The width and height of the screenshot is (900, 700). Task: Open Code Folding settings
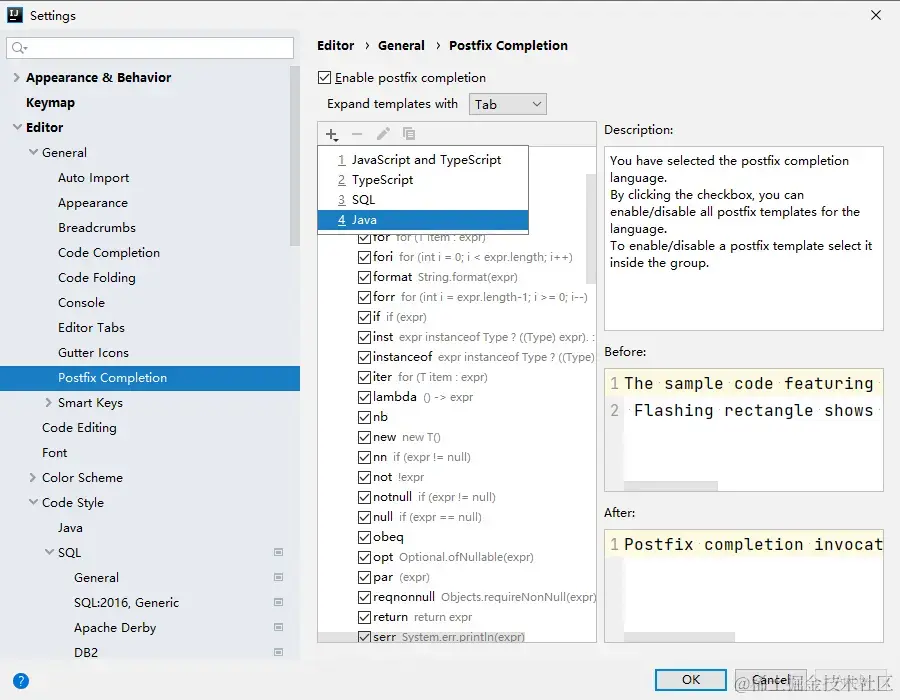tap(97, 278)
